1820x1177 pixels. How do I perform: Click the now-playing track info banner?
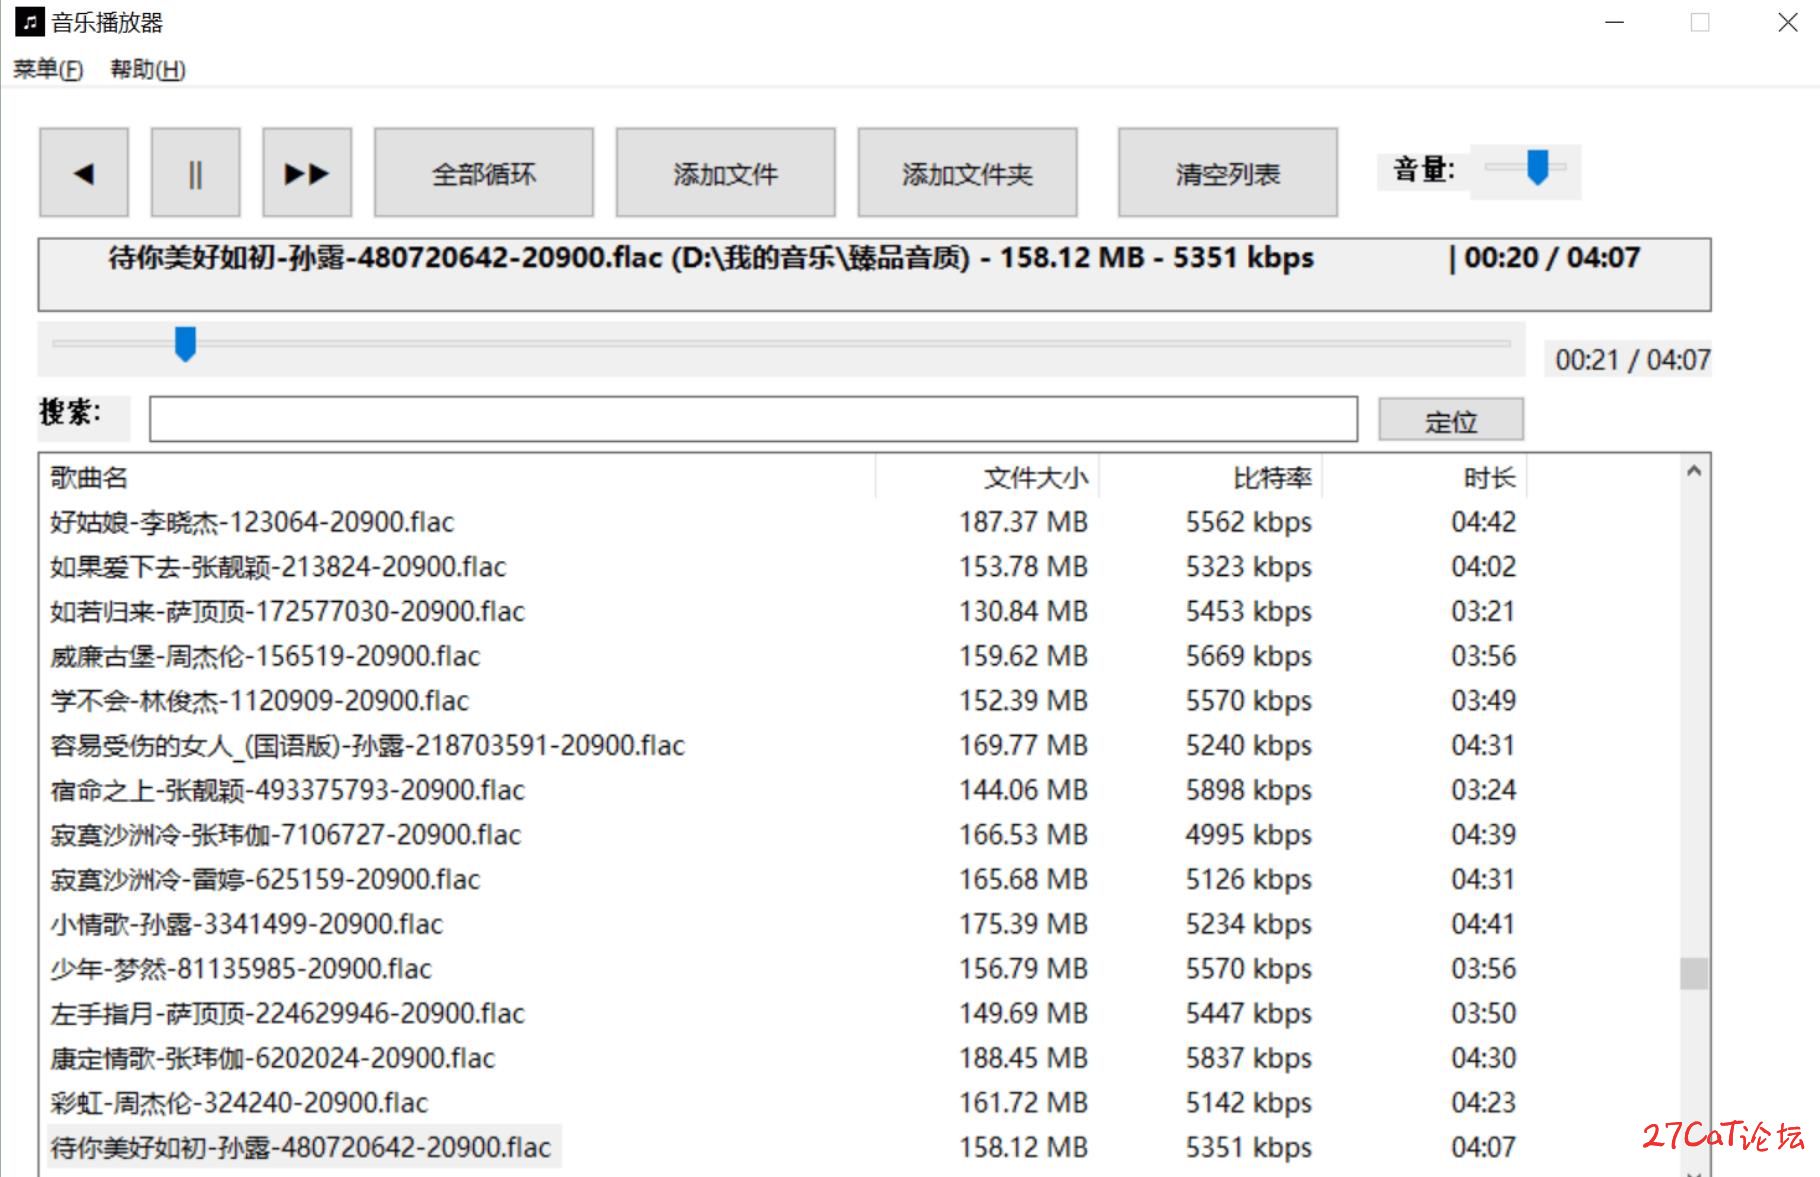point(874,274)
